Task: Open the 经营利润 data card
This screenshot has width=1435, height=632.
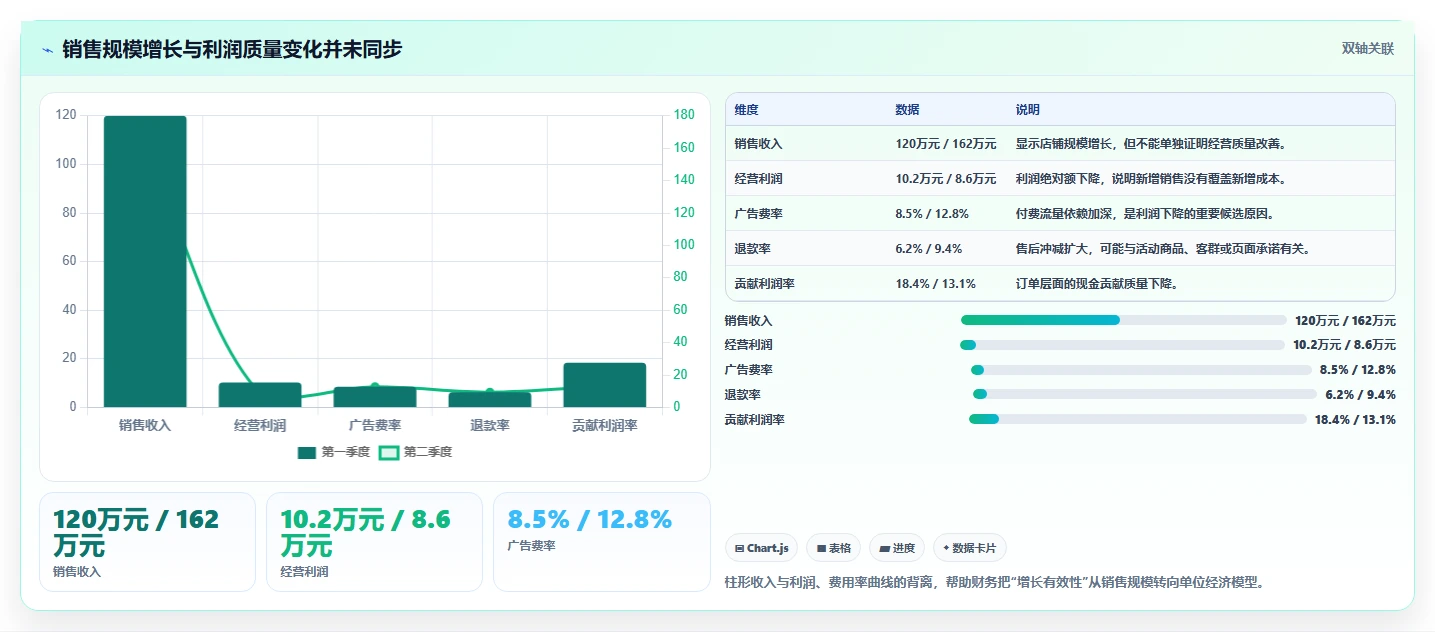Action: (374, 542)
